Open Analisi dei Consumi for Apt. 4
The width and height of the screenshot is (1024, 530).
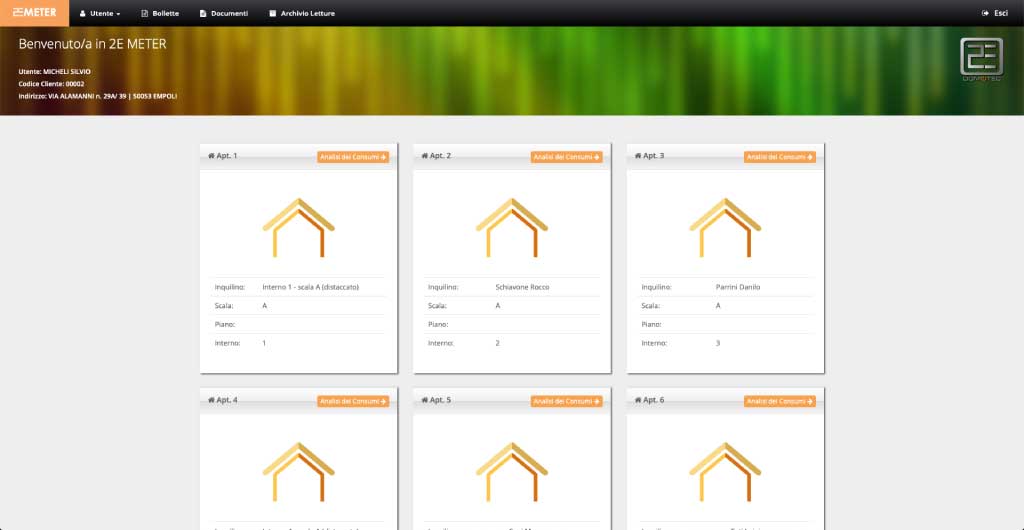(353, 401)
